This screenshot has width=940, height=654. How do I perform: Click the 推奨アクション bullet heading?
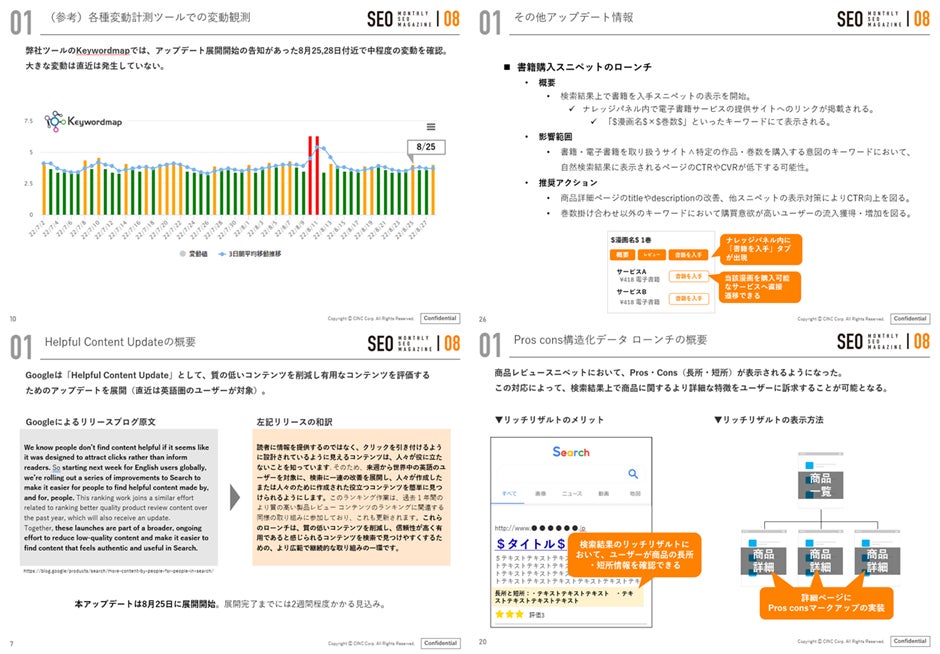coord(568,182)
